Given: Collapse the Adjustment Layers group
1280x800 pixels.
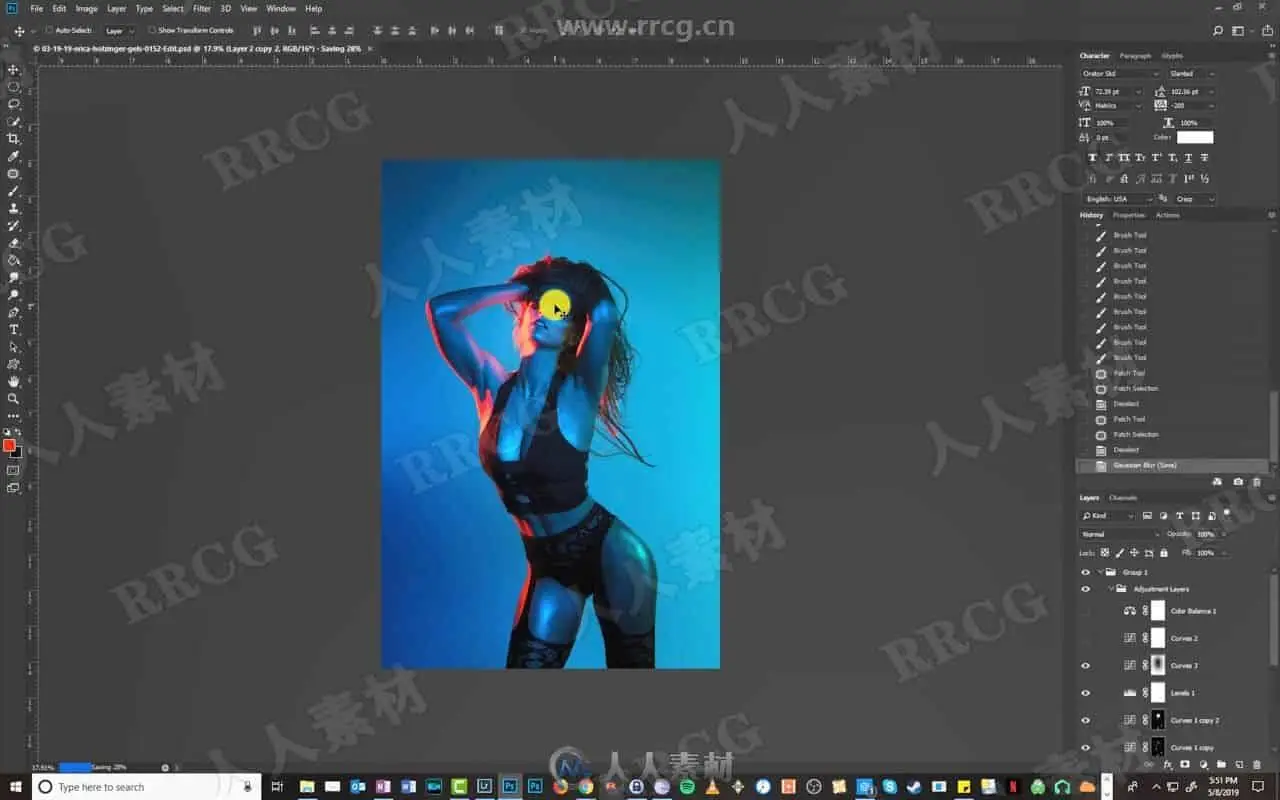Looking at the screenshot, I should tap(1110, 589).
